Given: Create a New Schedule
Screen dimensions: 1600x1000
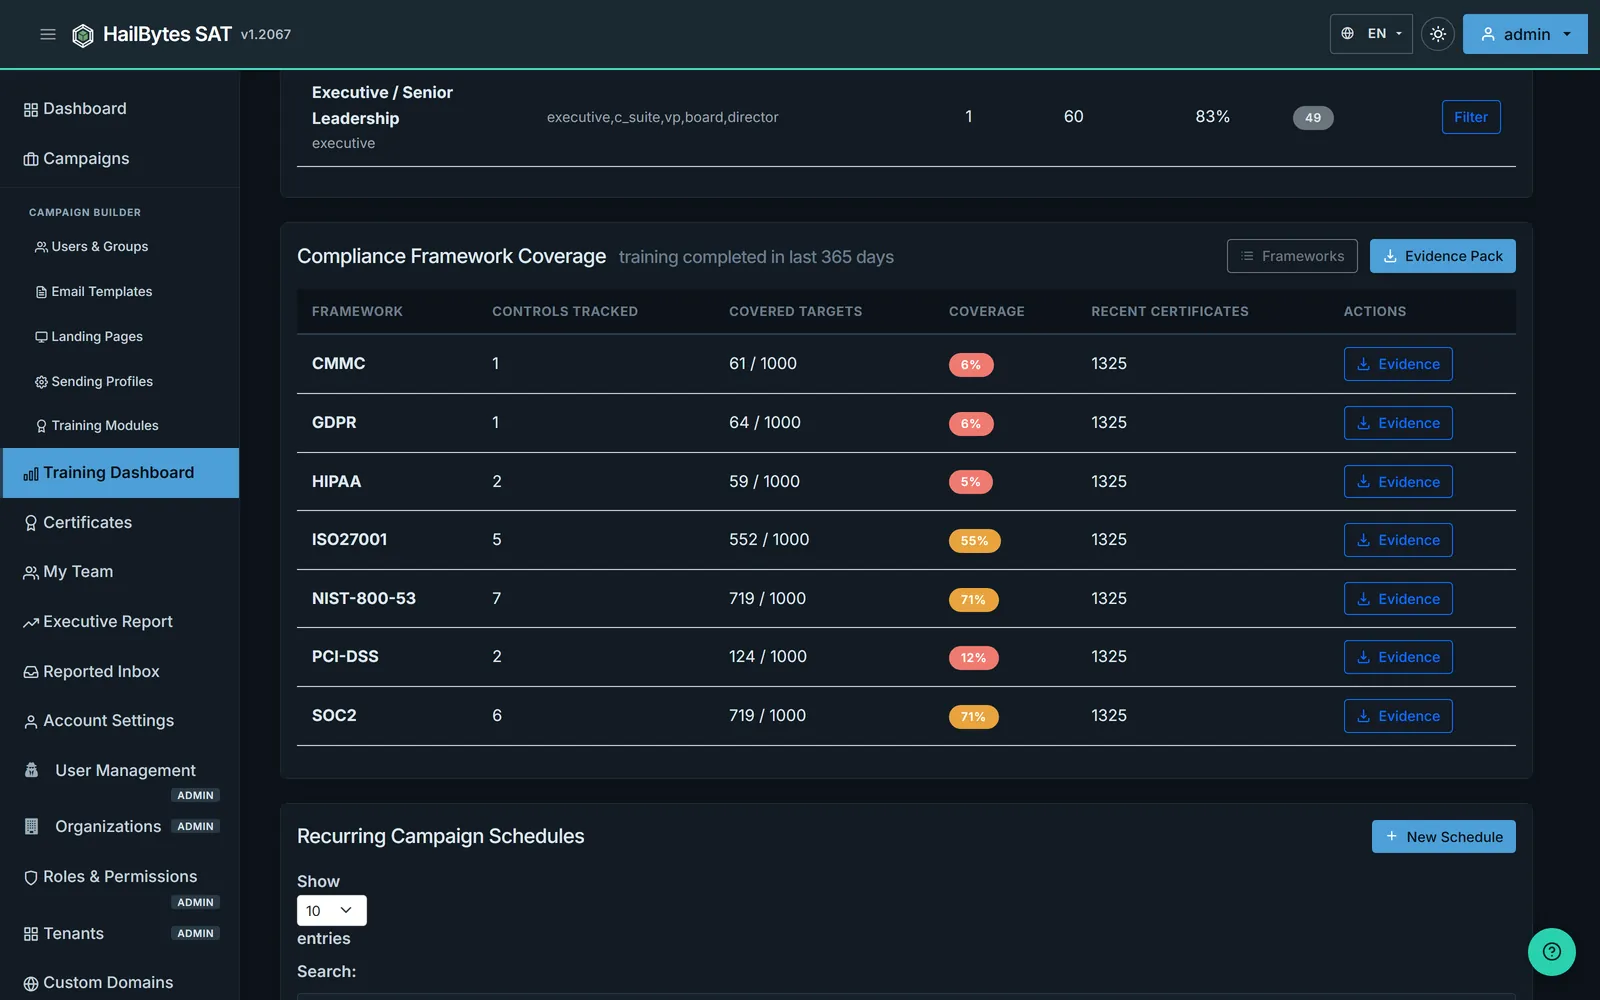Looking at the screenshot, I should 1444,837.
